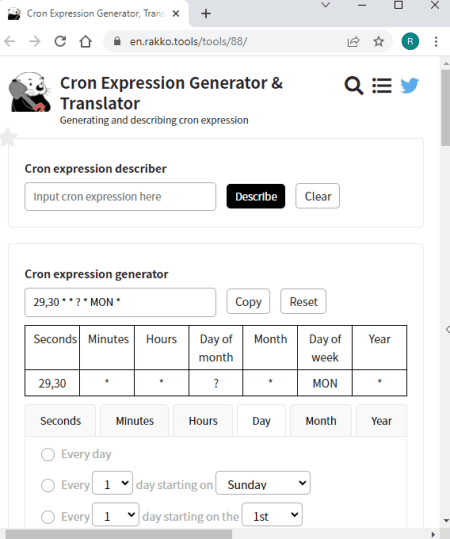Click the cron expression describer input field

click(120, 196)
